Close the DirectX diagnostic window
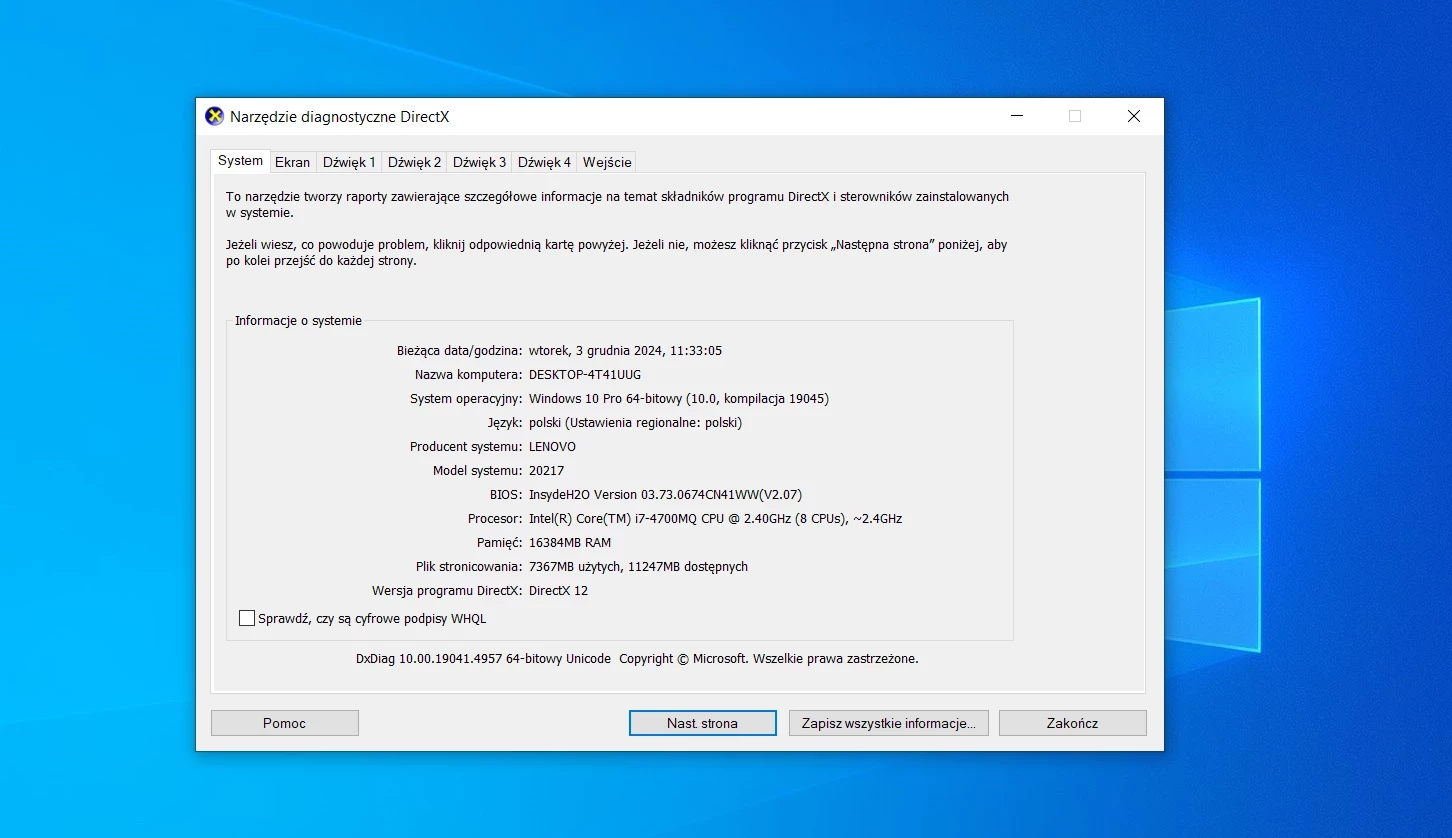Image resolution: width=1452 pixels, height=838 pixels. click(1134, 116)
